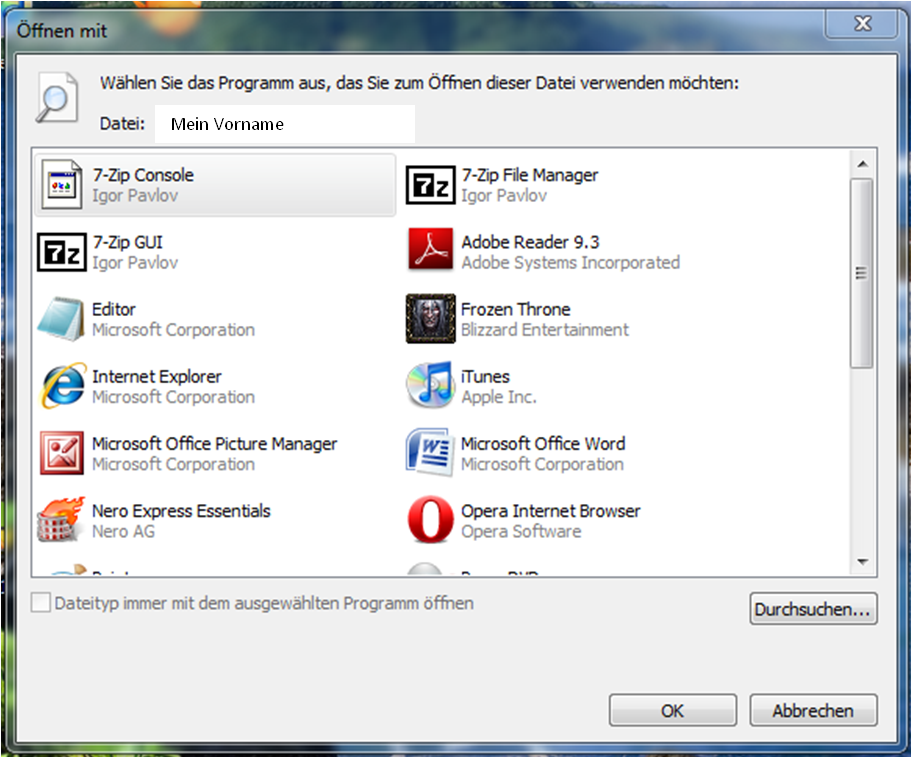Click the 'Adobe Reader 9.3' name text

(530, 242)
